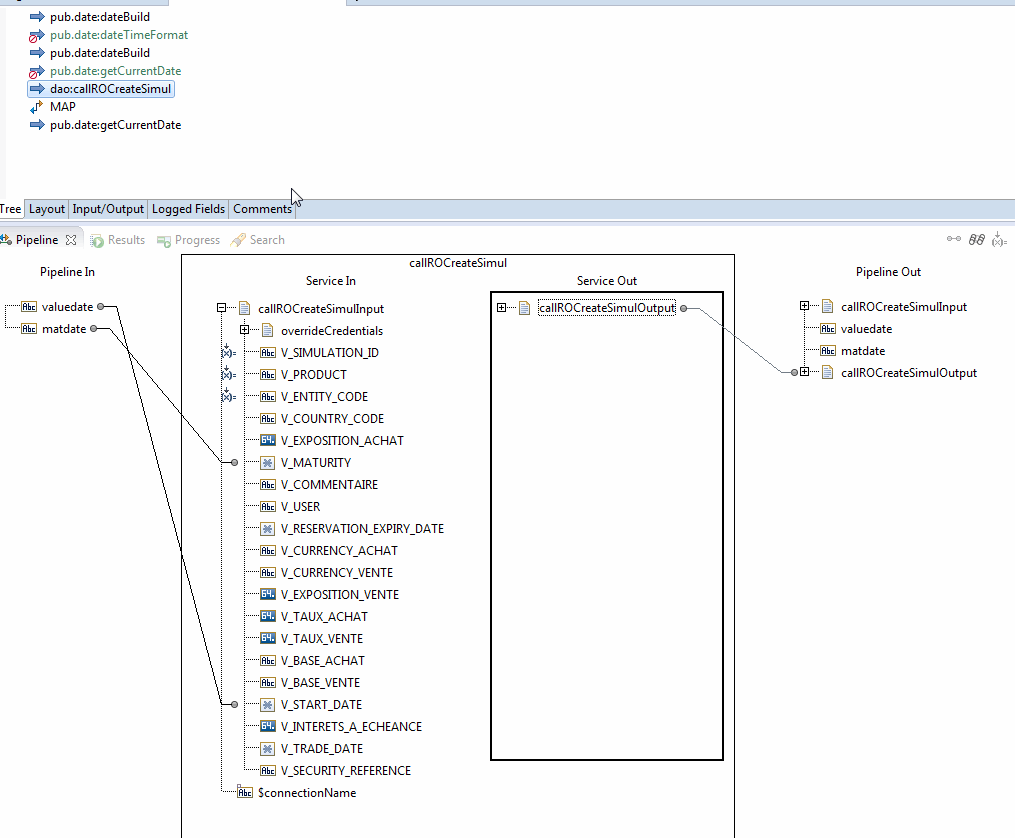
Task: Collapse the callROCreateSimulInput node in Service In
Action: [x=221, y=308]
